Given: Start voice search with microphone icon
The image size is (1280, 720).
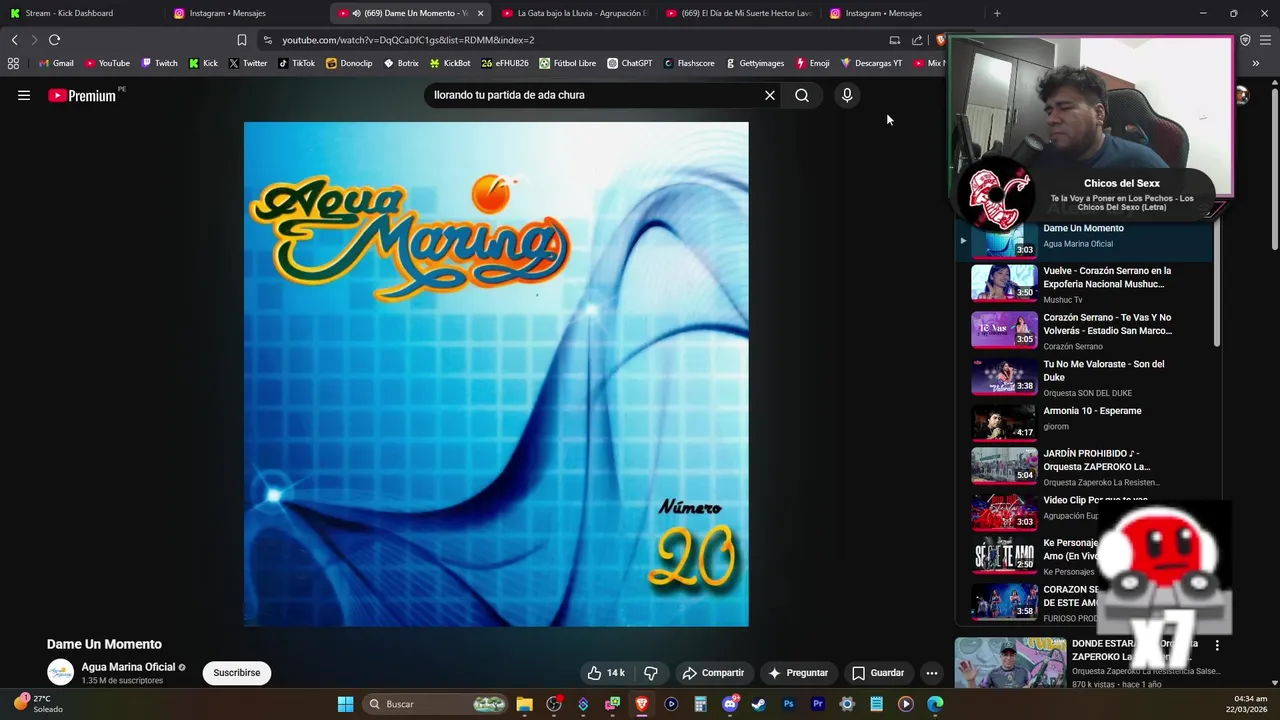Looking at the screenshot, I should click(x=847, y=95).
